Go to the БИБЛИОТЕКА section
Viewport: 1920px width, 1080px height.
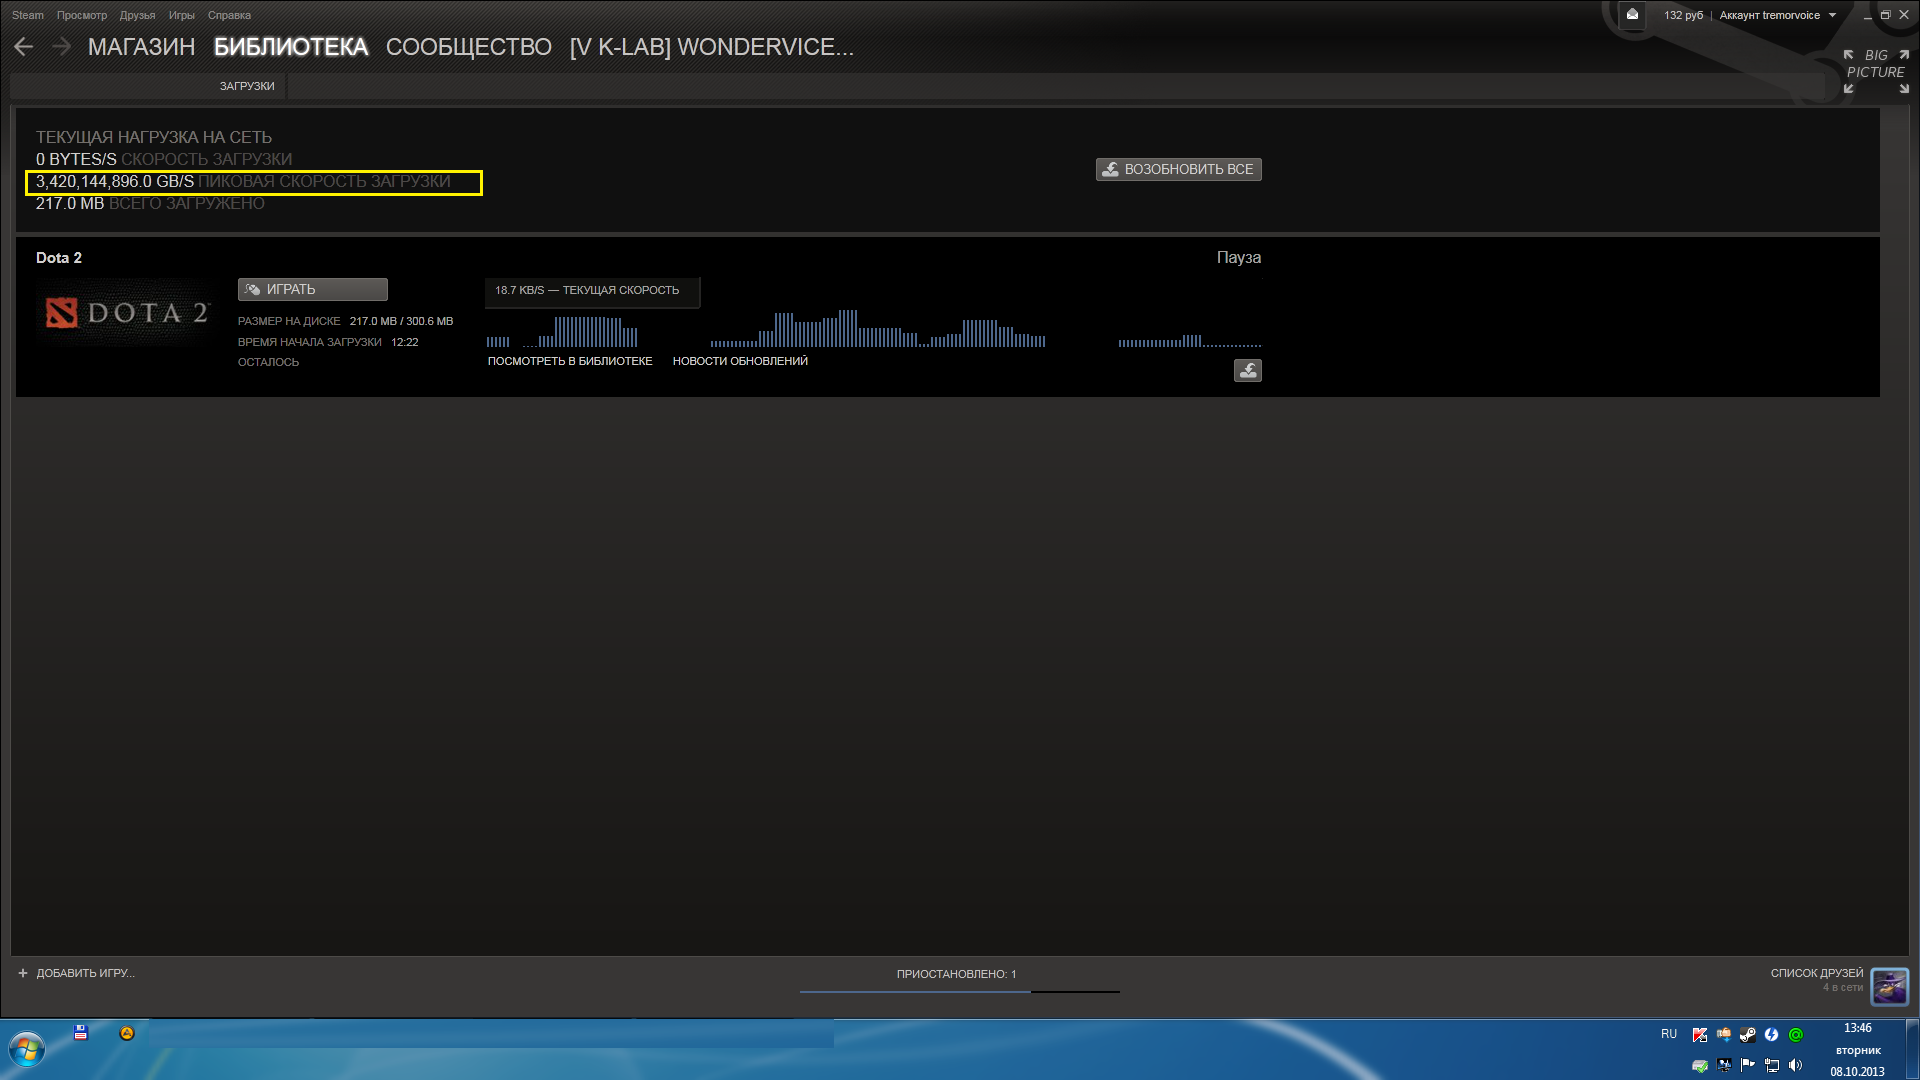click(x=291, y=47)
